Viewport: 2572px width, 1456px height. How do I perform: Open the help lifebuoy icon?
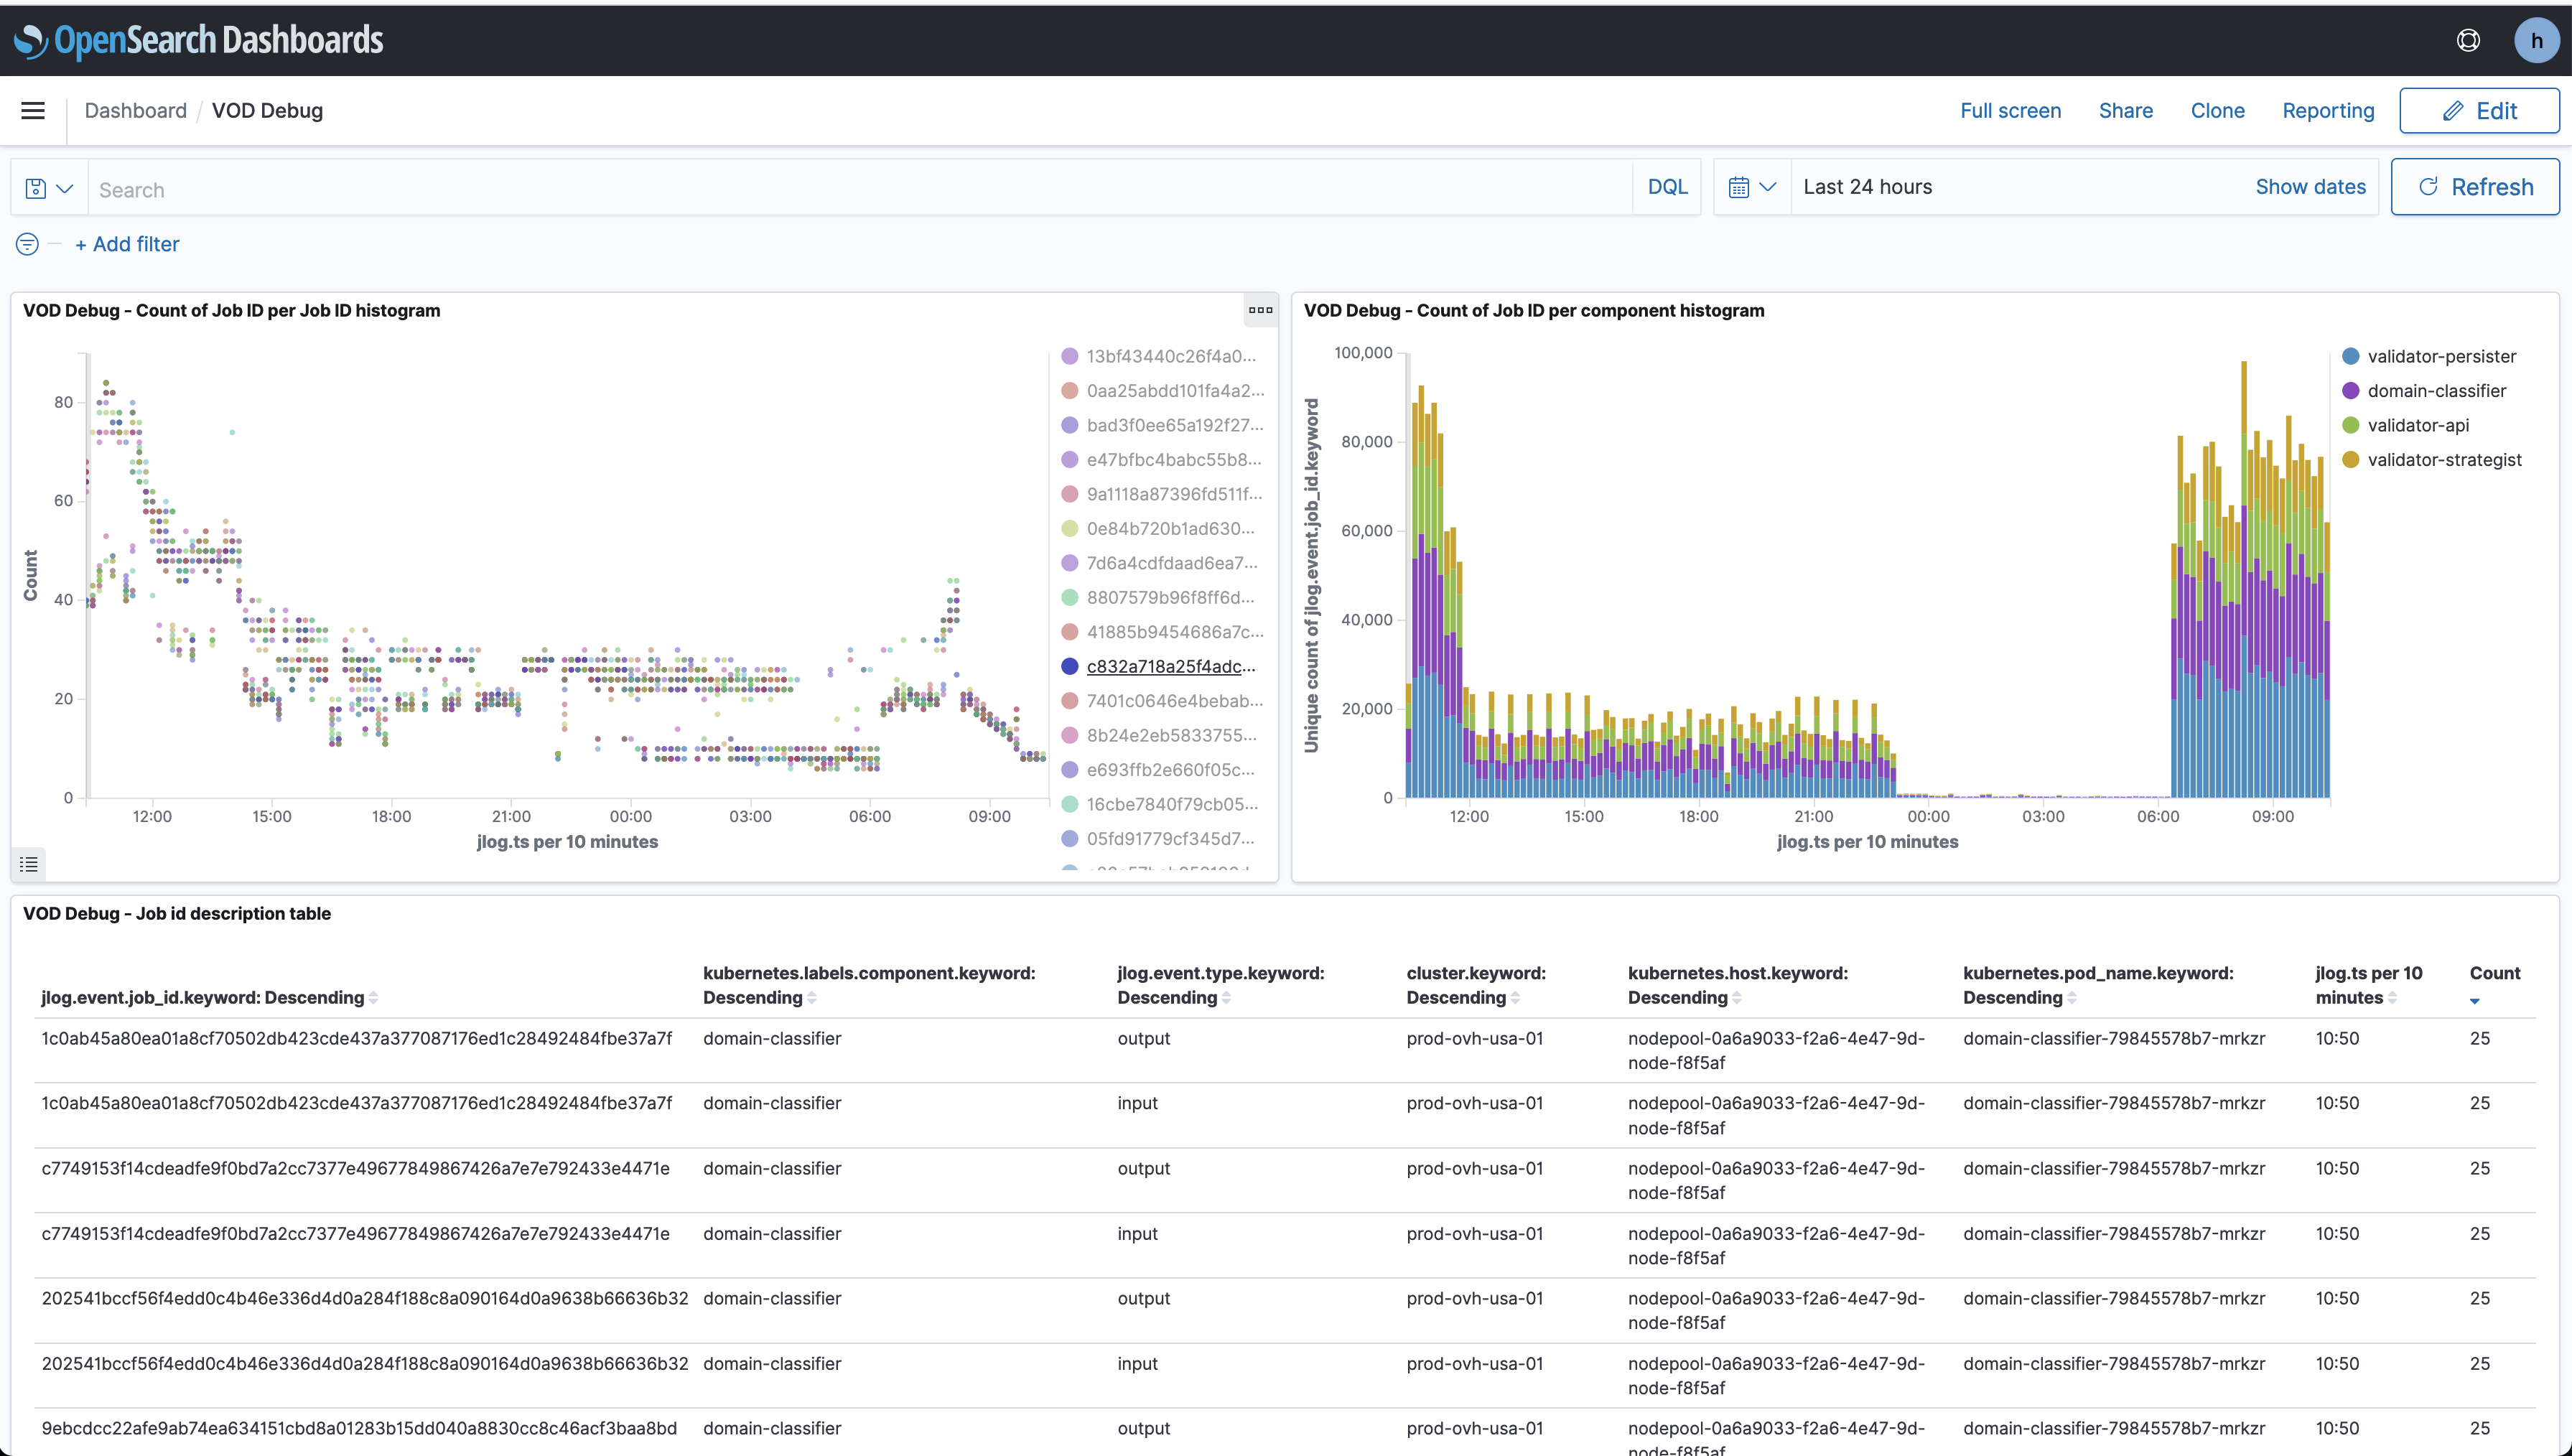(2468, 40)
